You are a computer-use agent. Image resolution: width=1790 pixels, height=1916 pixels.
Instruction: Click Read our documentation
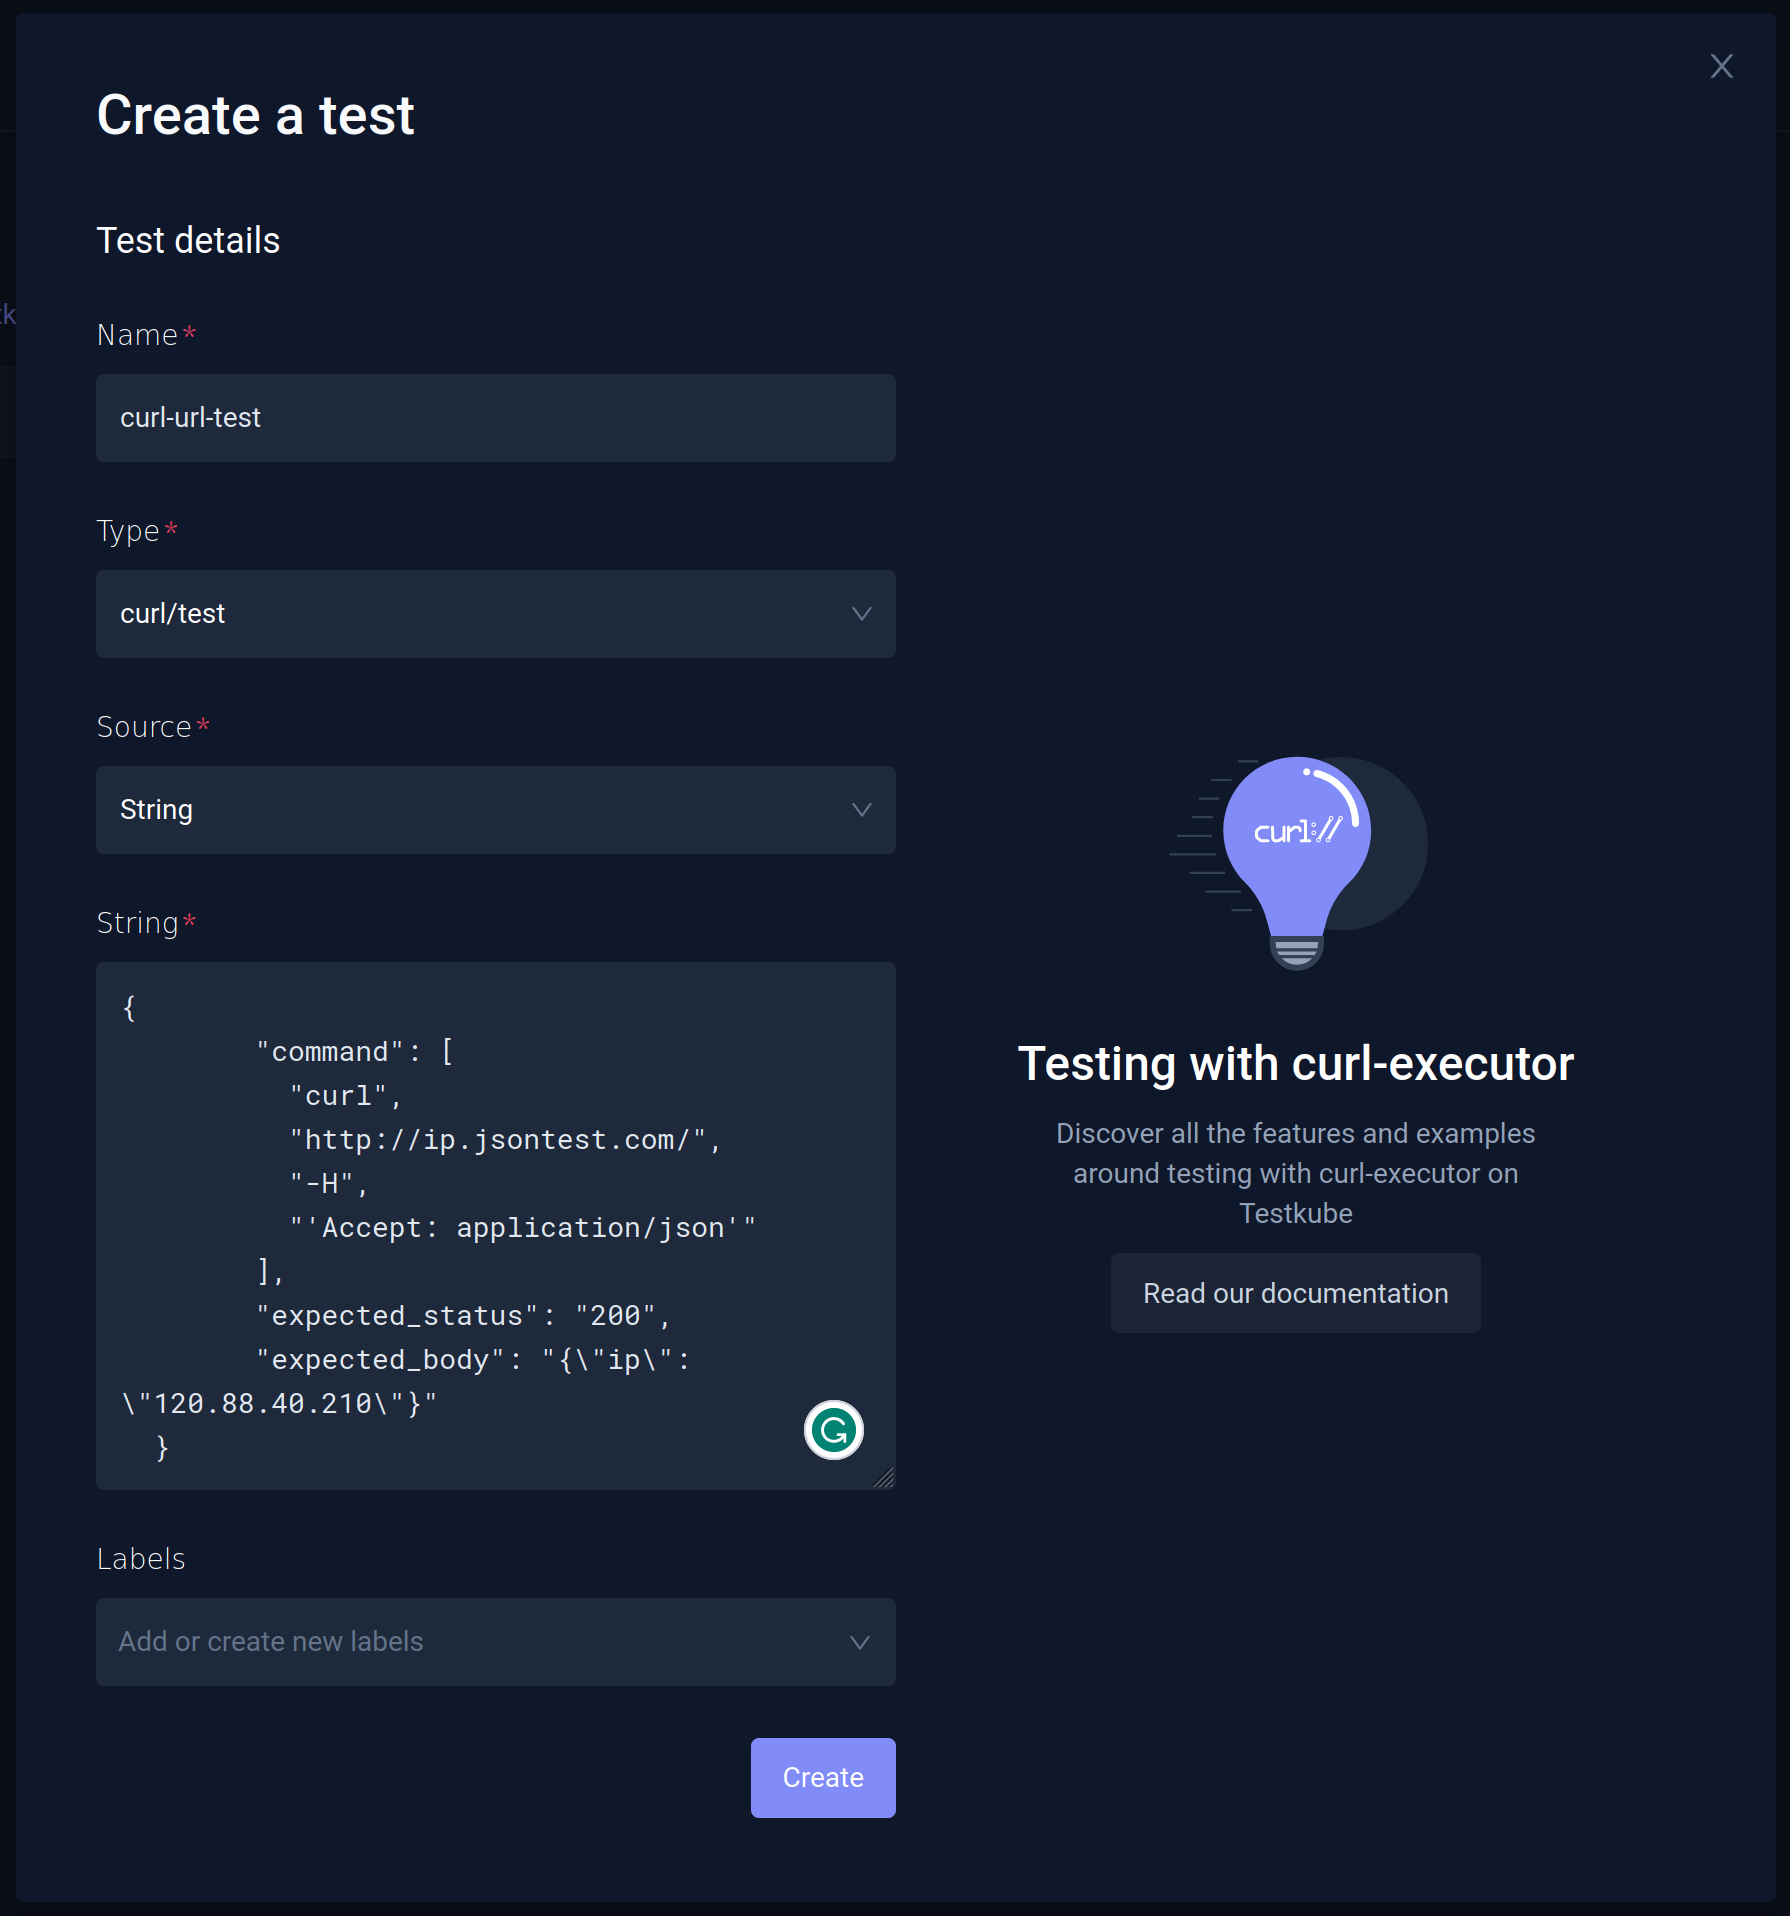pyautogui.click(x=1294, y=1292)
